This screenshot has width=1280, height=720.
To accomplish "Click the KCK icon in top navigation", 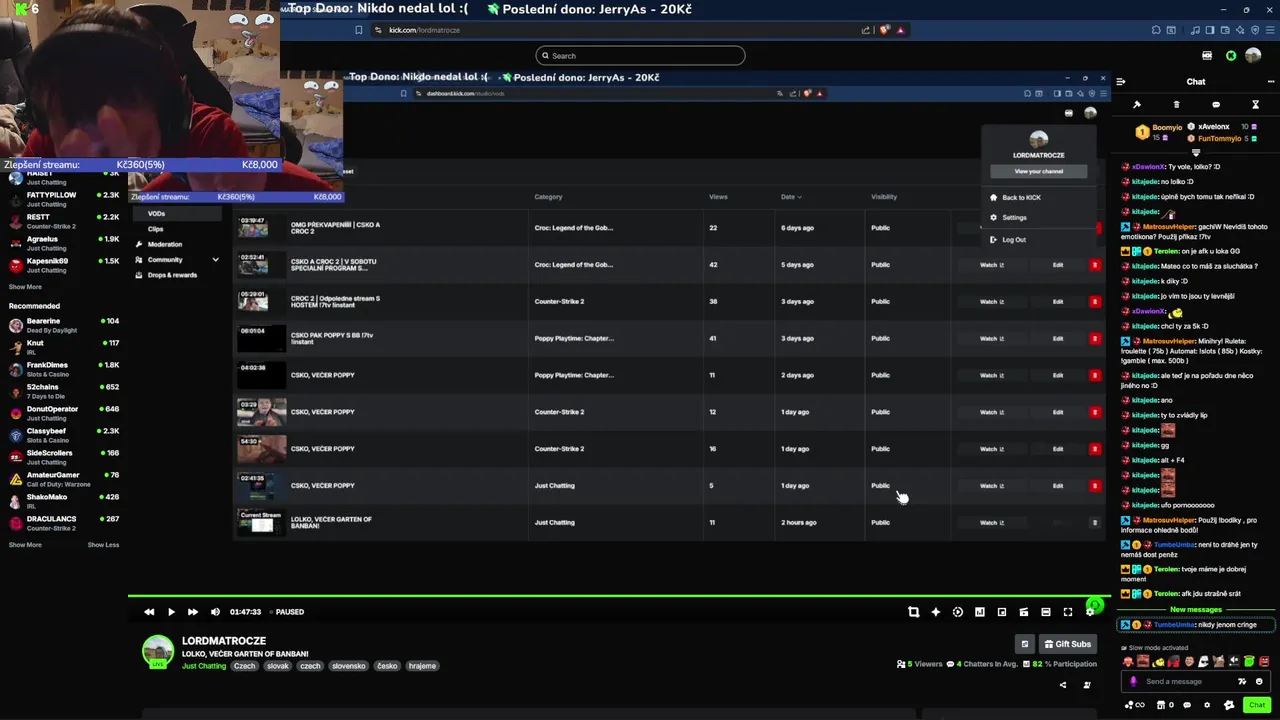I will tap(1207, 56).
